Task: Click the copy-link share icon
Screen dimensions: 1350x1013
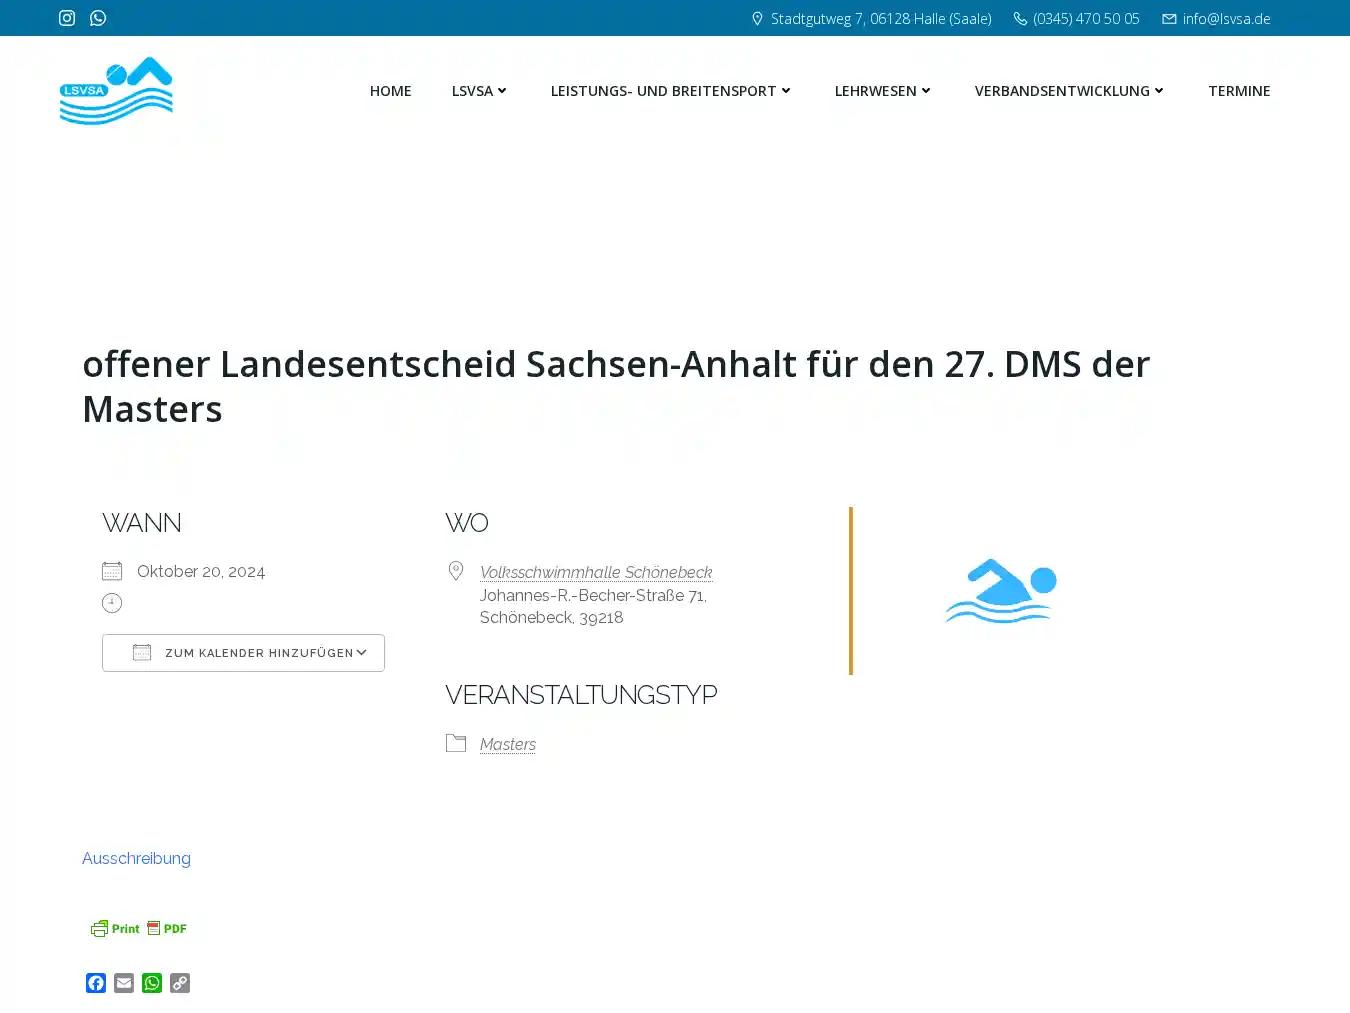Action: 179,983
